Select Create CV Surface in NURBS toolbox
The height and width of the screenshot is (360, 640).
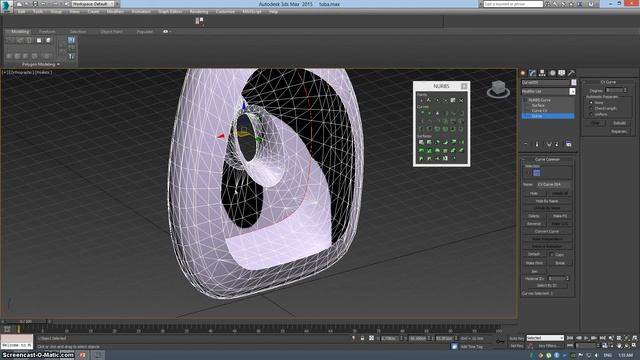pyautogui.click(x=421, y=142)
